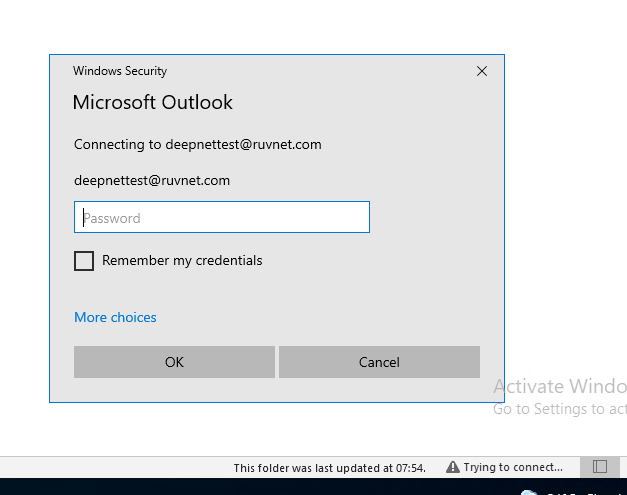Click the Password input field

pyautogui.click(x=221, y=217)
